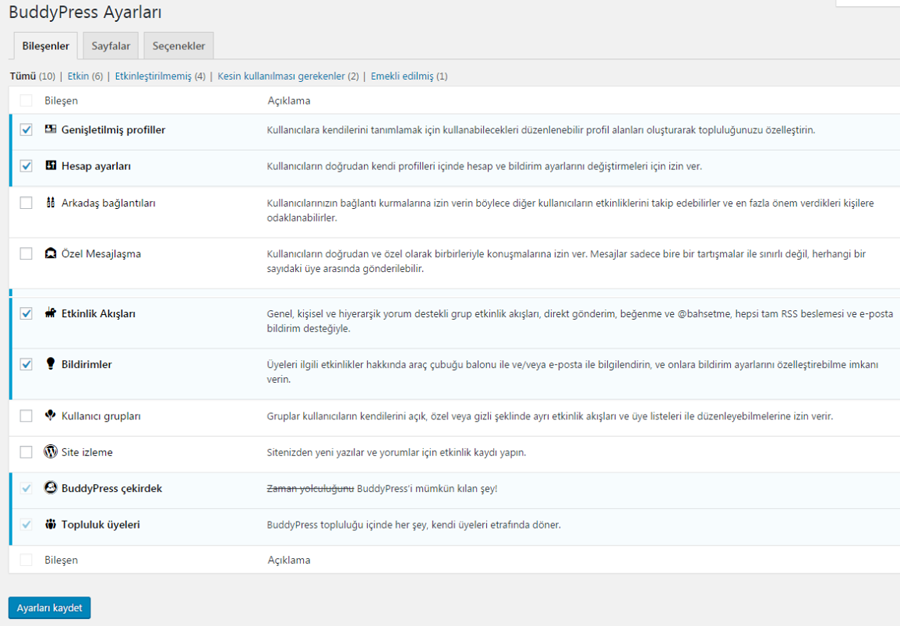Open the Sayfalar tab
The height and width of the screenshot is (626, 900).
tap(111, 46)
